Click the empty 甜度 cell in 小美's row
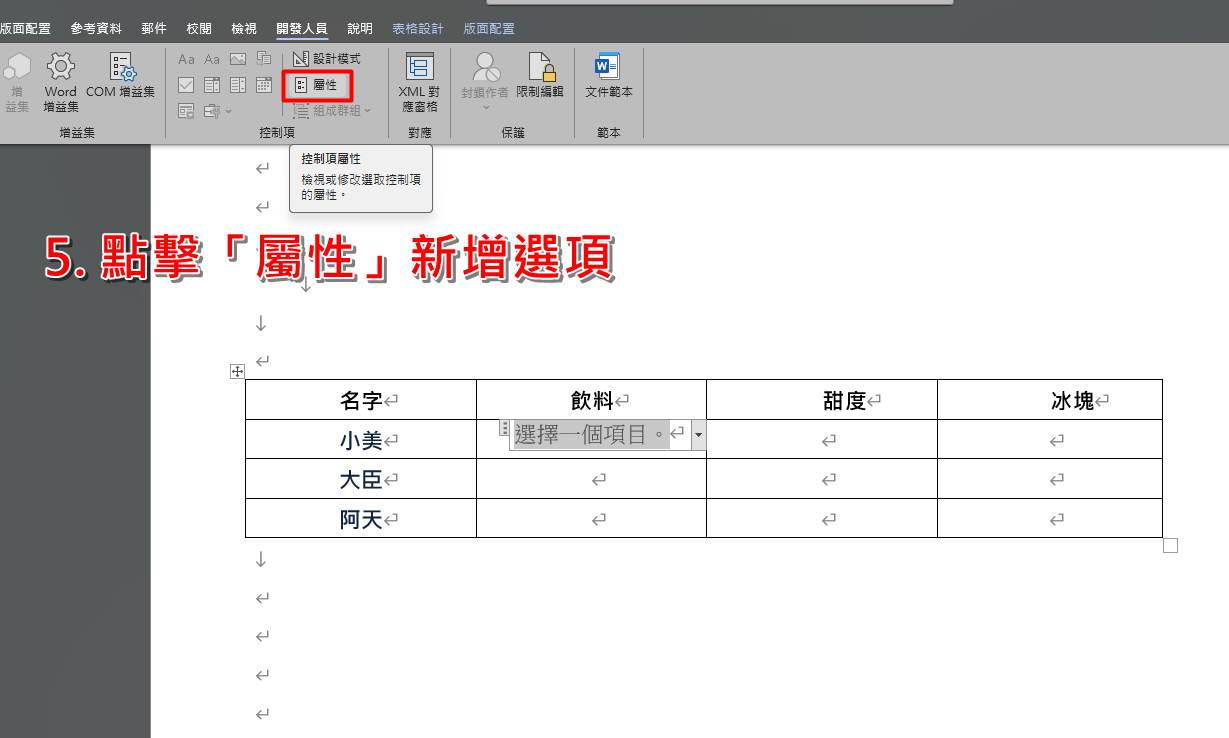The width and height of the screenshot is (1229, 738). click(x=822, y=439)
